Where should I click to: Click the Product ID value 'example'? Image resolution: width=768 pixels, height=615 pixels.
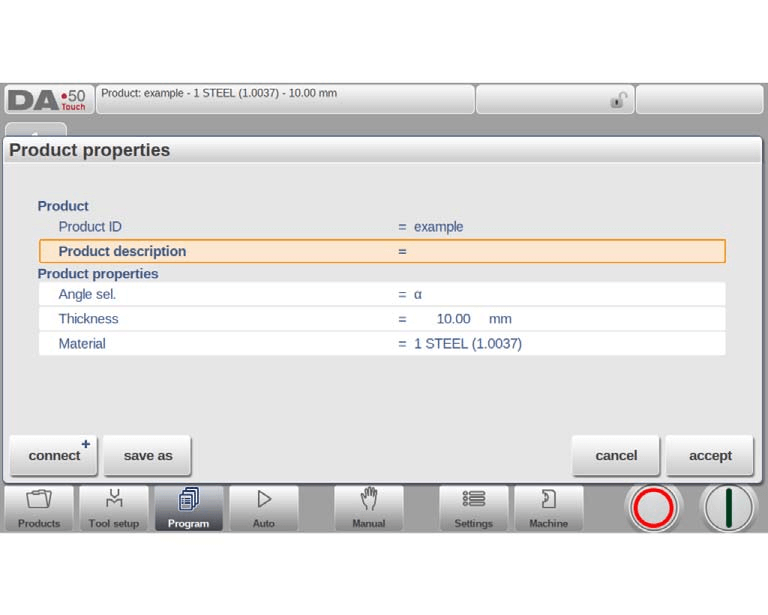(438, 227)
